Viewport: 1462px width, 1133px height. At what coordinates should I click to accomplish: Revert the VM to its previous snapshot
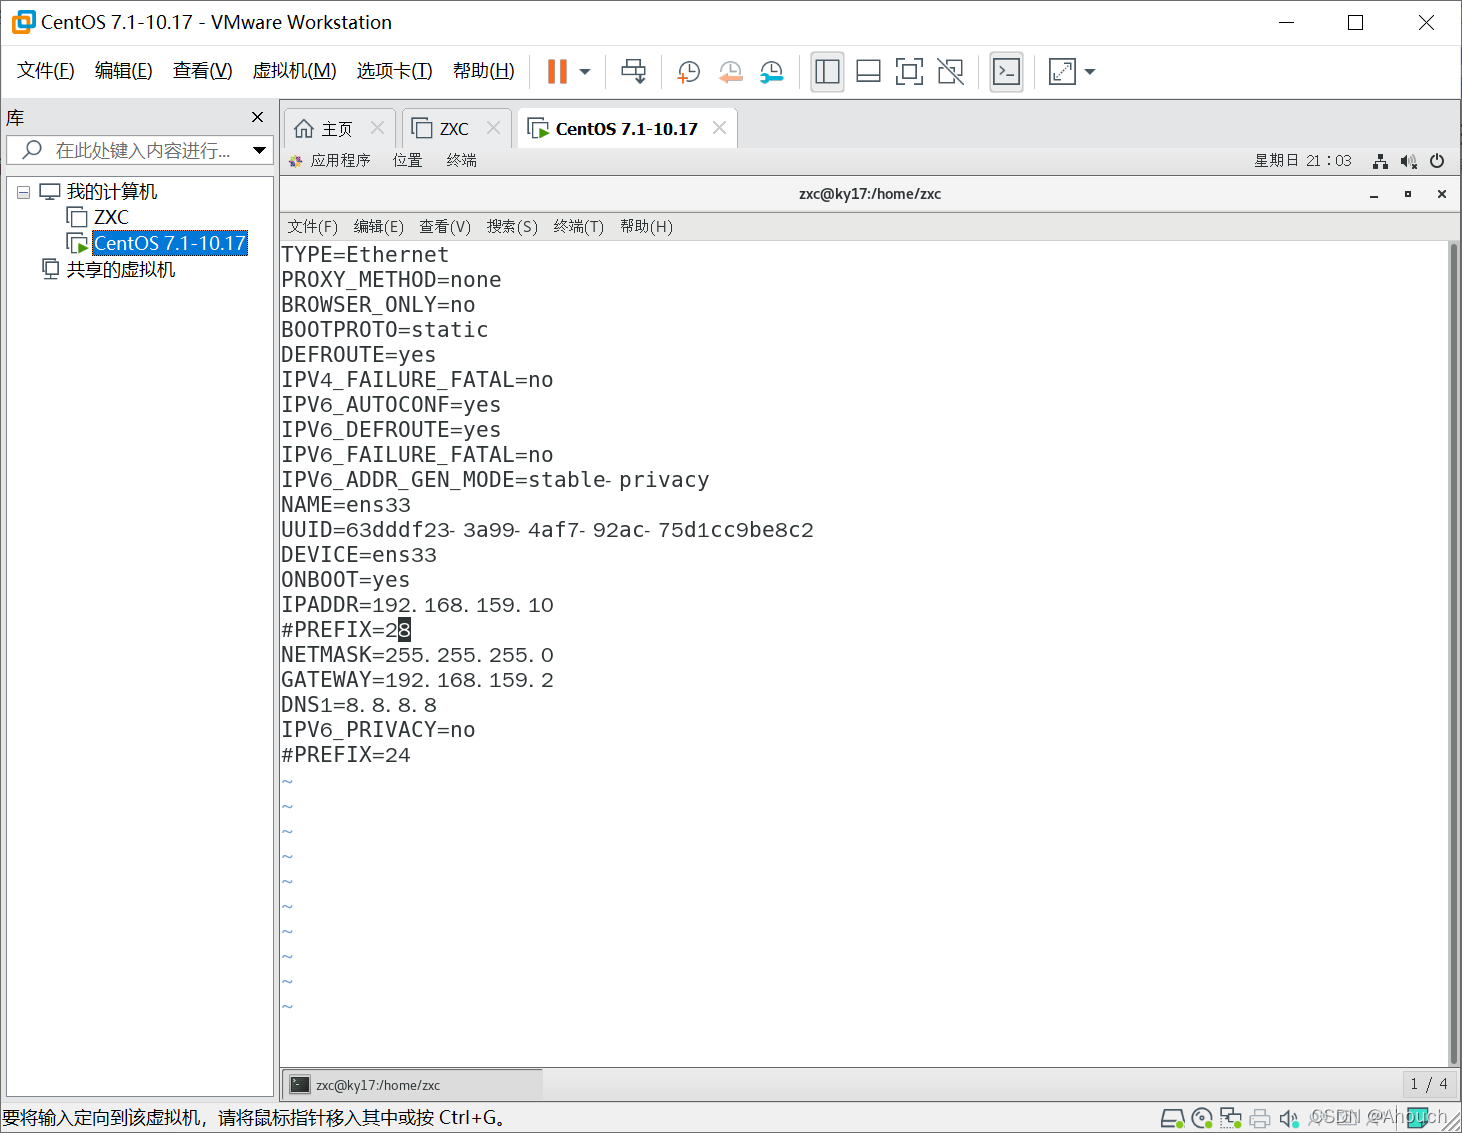click(730, 71)
